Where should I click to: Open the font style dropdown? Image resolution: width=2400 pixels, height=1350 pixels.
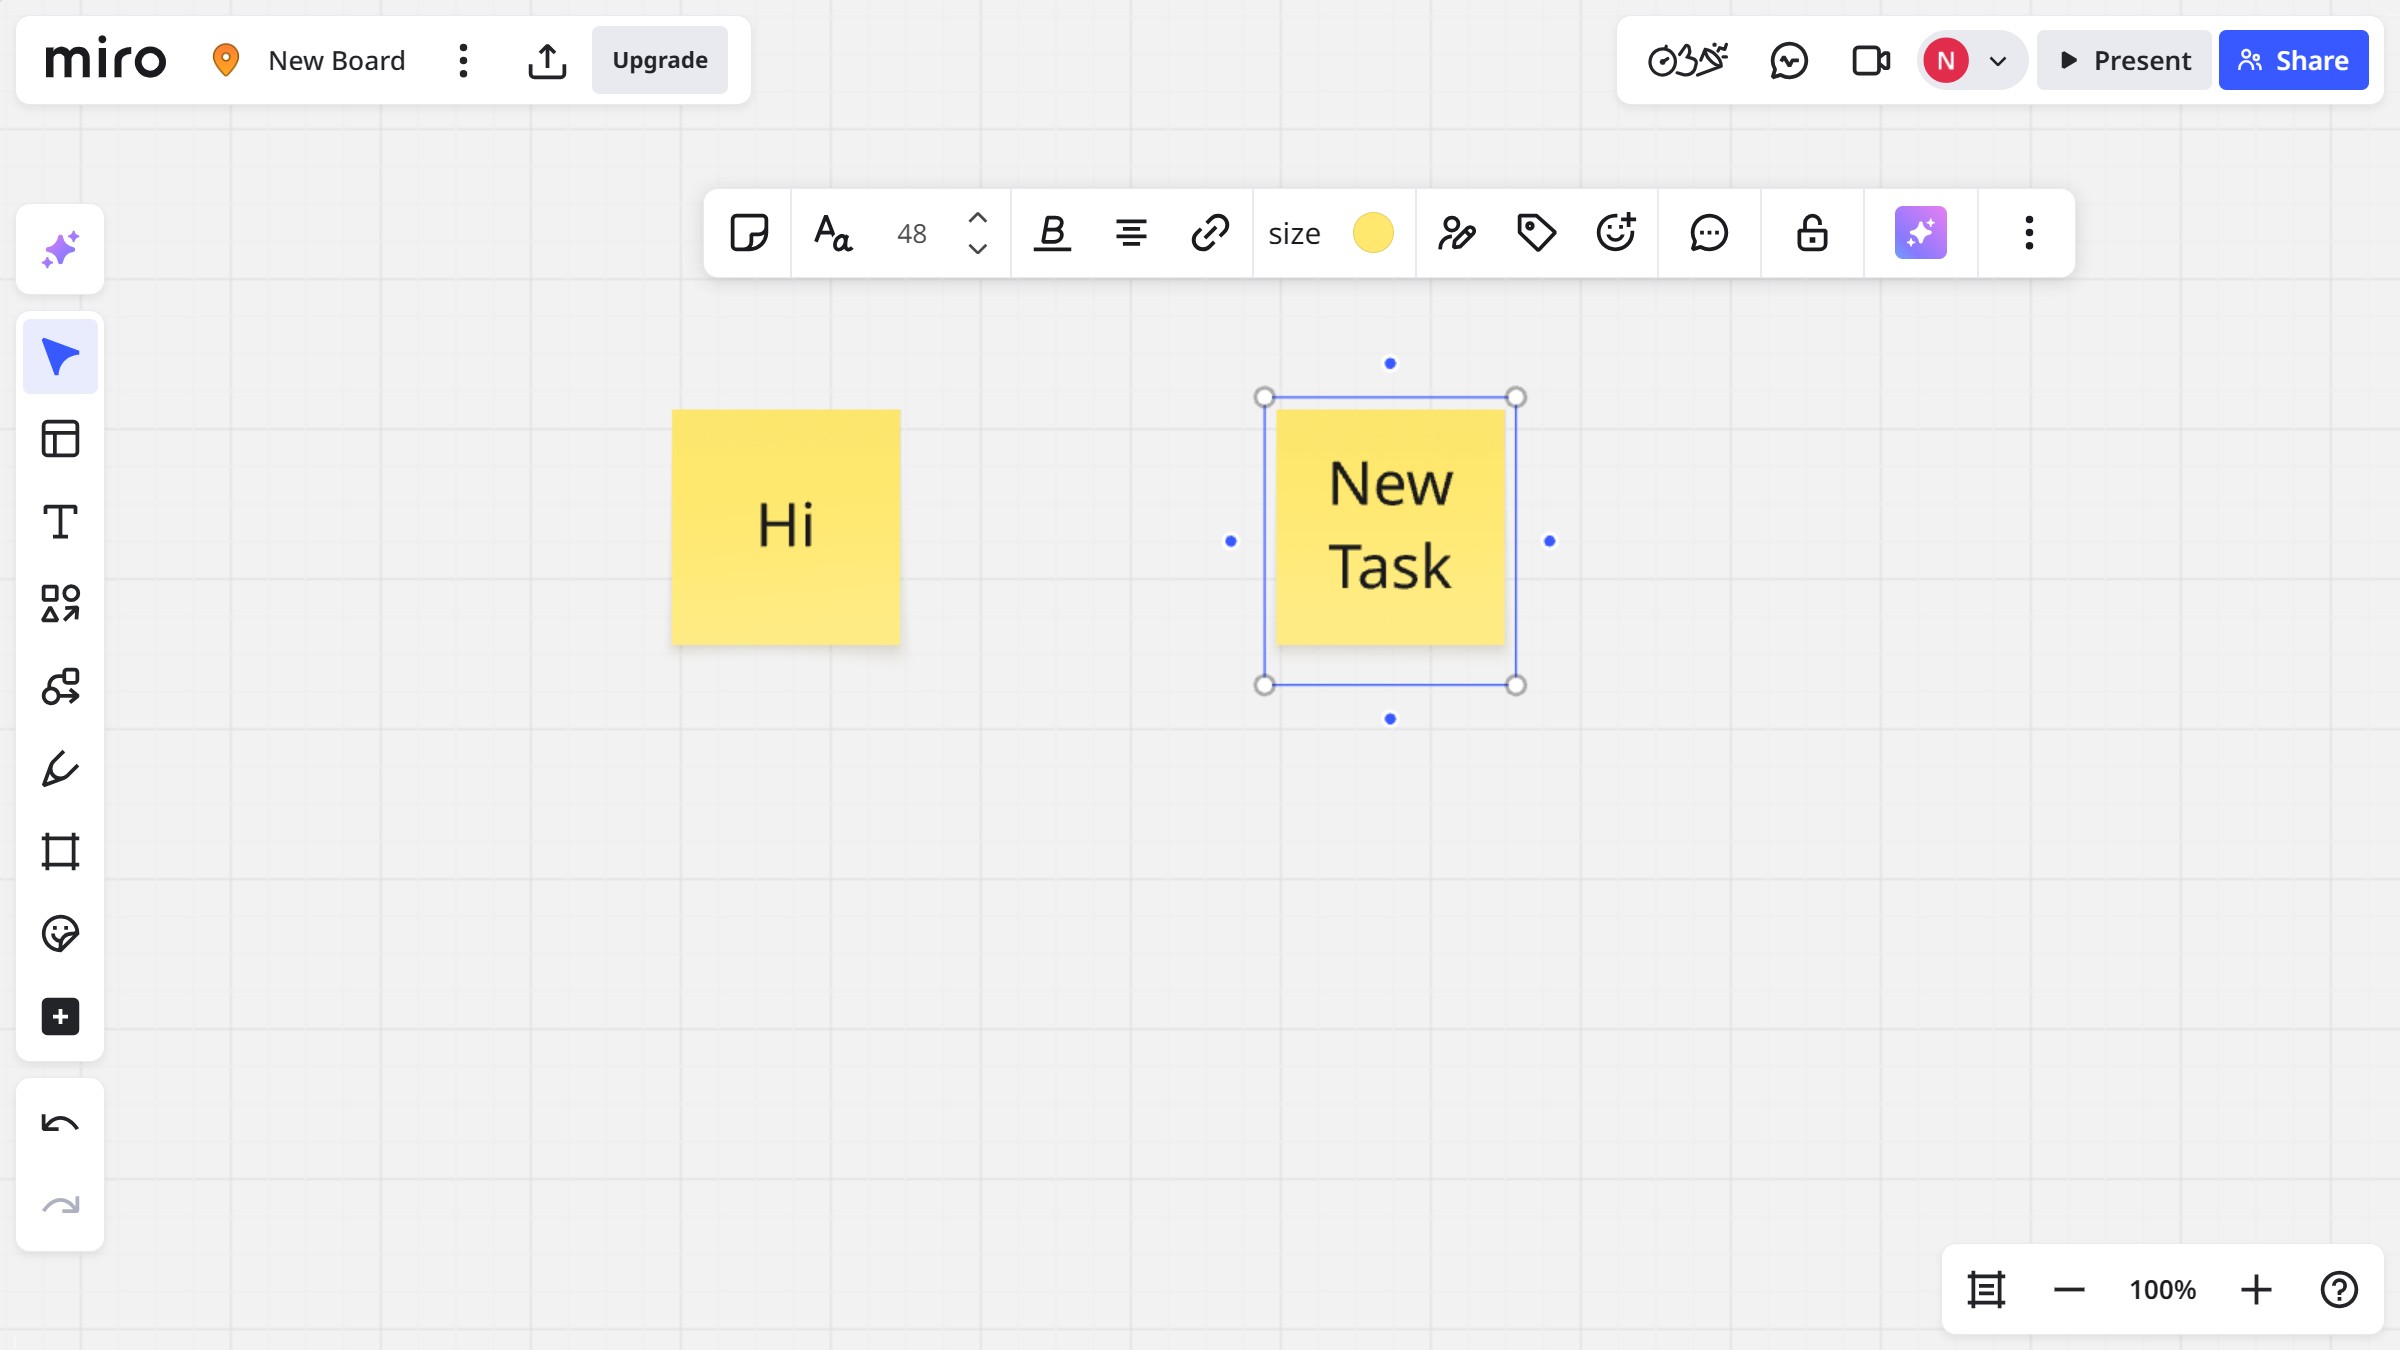click(x=832, y=233)
